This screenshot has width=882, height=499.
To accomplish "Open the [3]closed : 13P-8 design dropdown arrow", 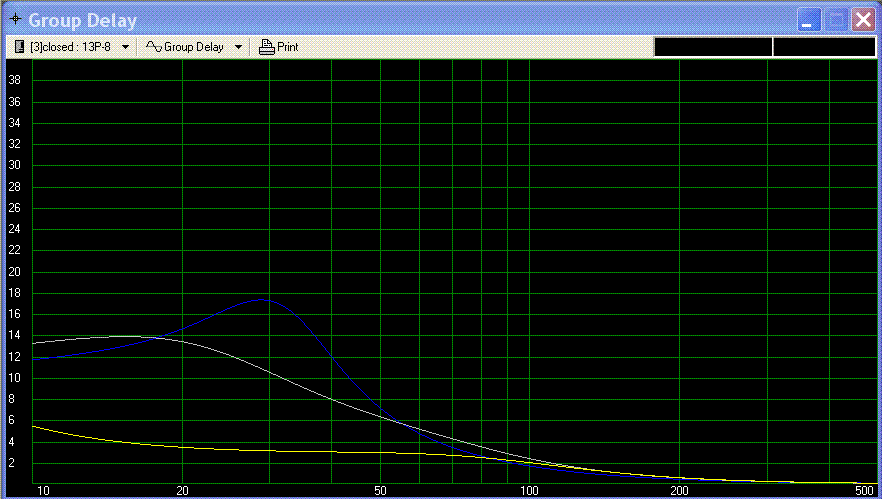I will pyautogui.click(x=125, y=47).
